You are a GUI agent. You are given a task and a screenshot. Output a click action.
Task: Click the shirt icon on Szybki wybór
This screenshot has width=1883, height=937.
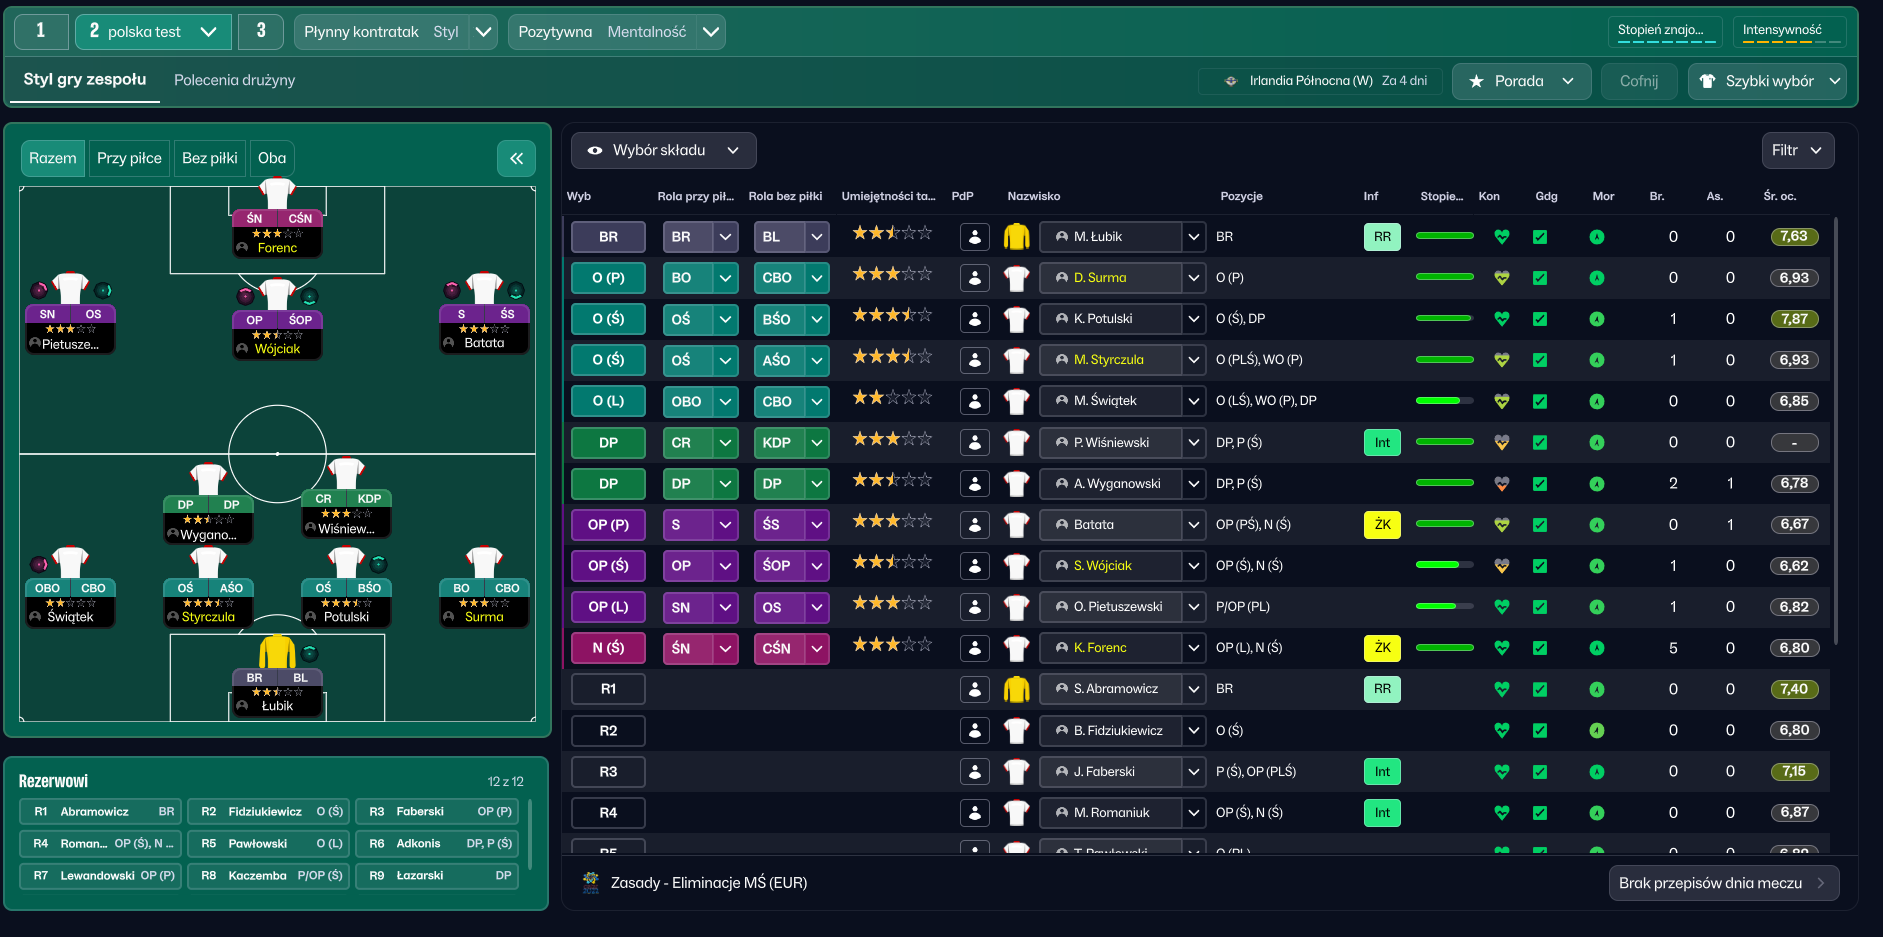1707,81
